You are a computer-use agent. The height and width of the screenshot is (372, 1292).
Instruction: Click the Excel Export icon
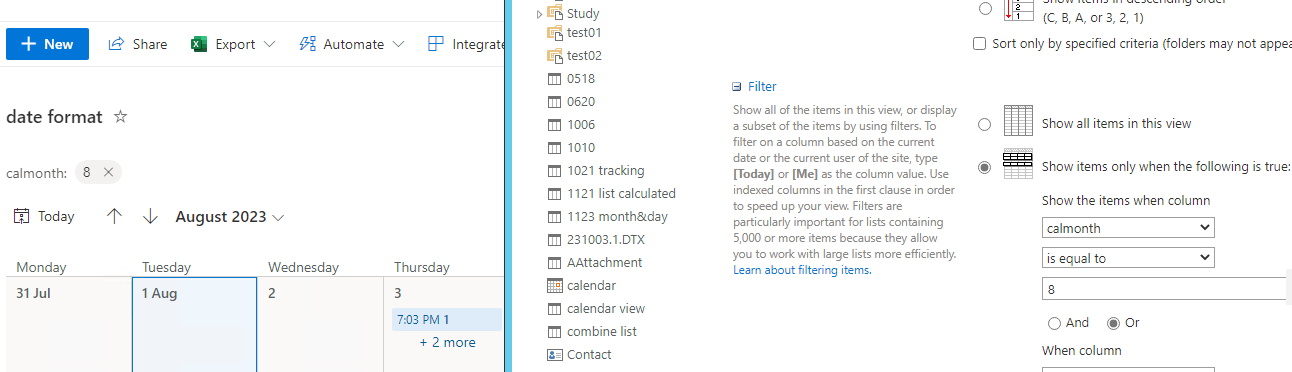tap(199, 44)
